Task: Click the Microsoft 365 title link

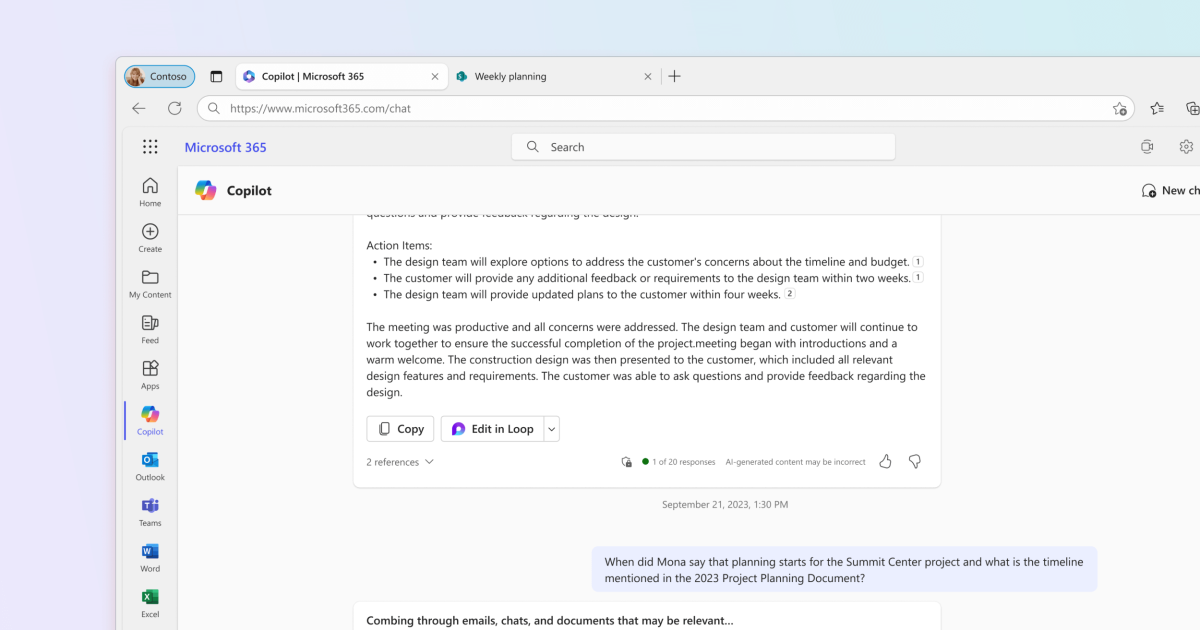Action: pos(225,147)
